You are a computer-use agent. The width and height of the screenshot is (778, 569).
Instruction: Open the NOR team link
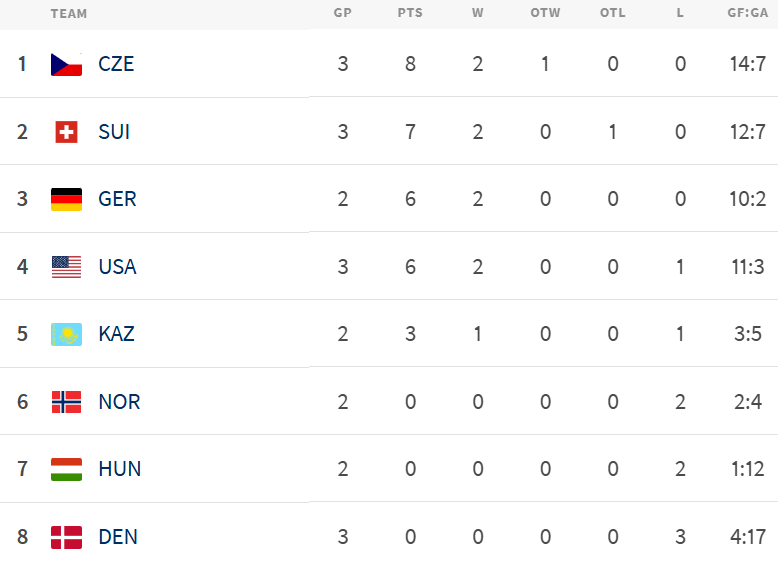point(119,402)
